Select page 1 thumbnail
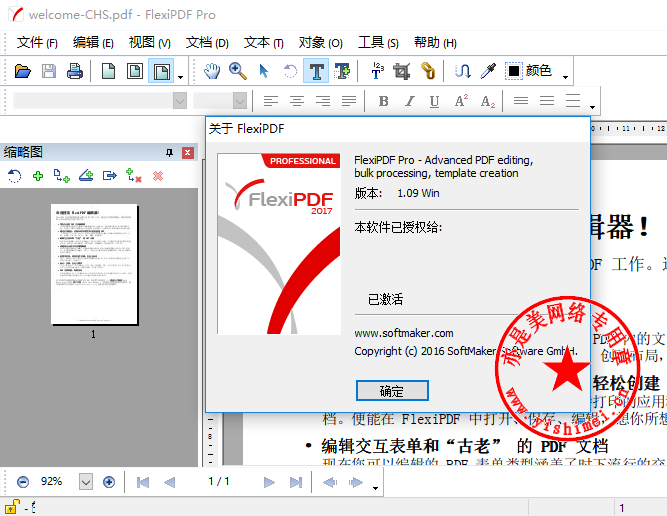This screenshot has width=667, height=516. tap(94, 265)
